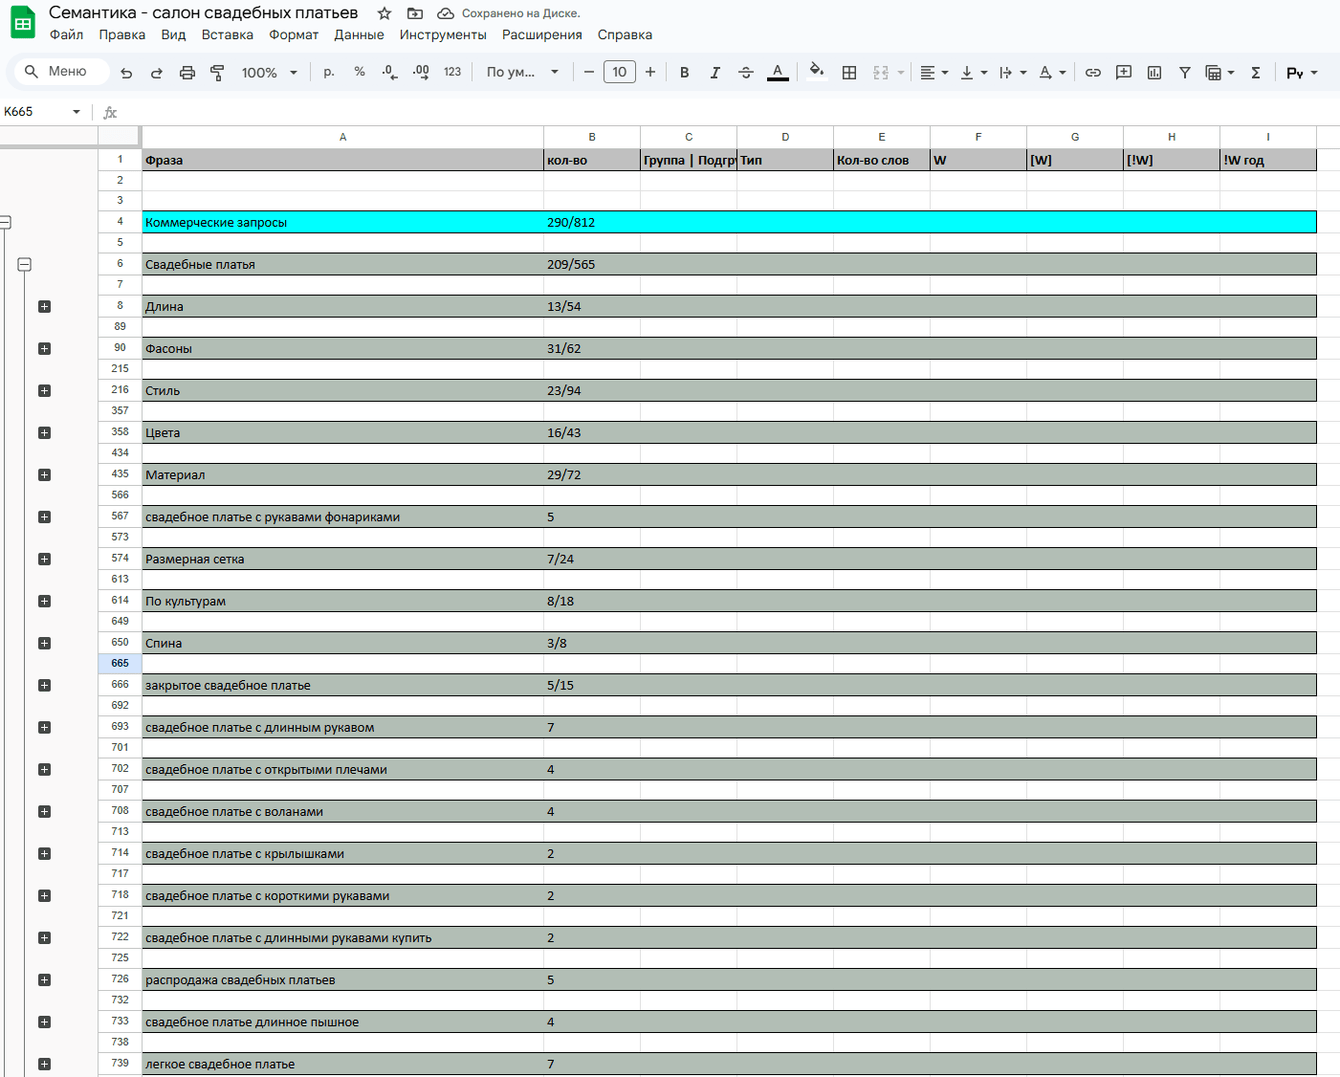
Task: Open the Данные menu
Action: [359, 35]
